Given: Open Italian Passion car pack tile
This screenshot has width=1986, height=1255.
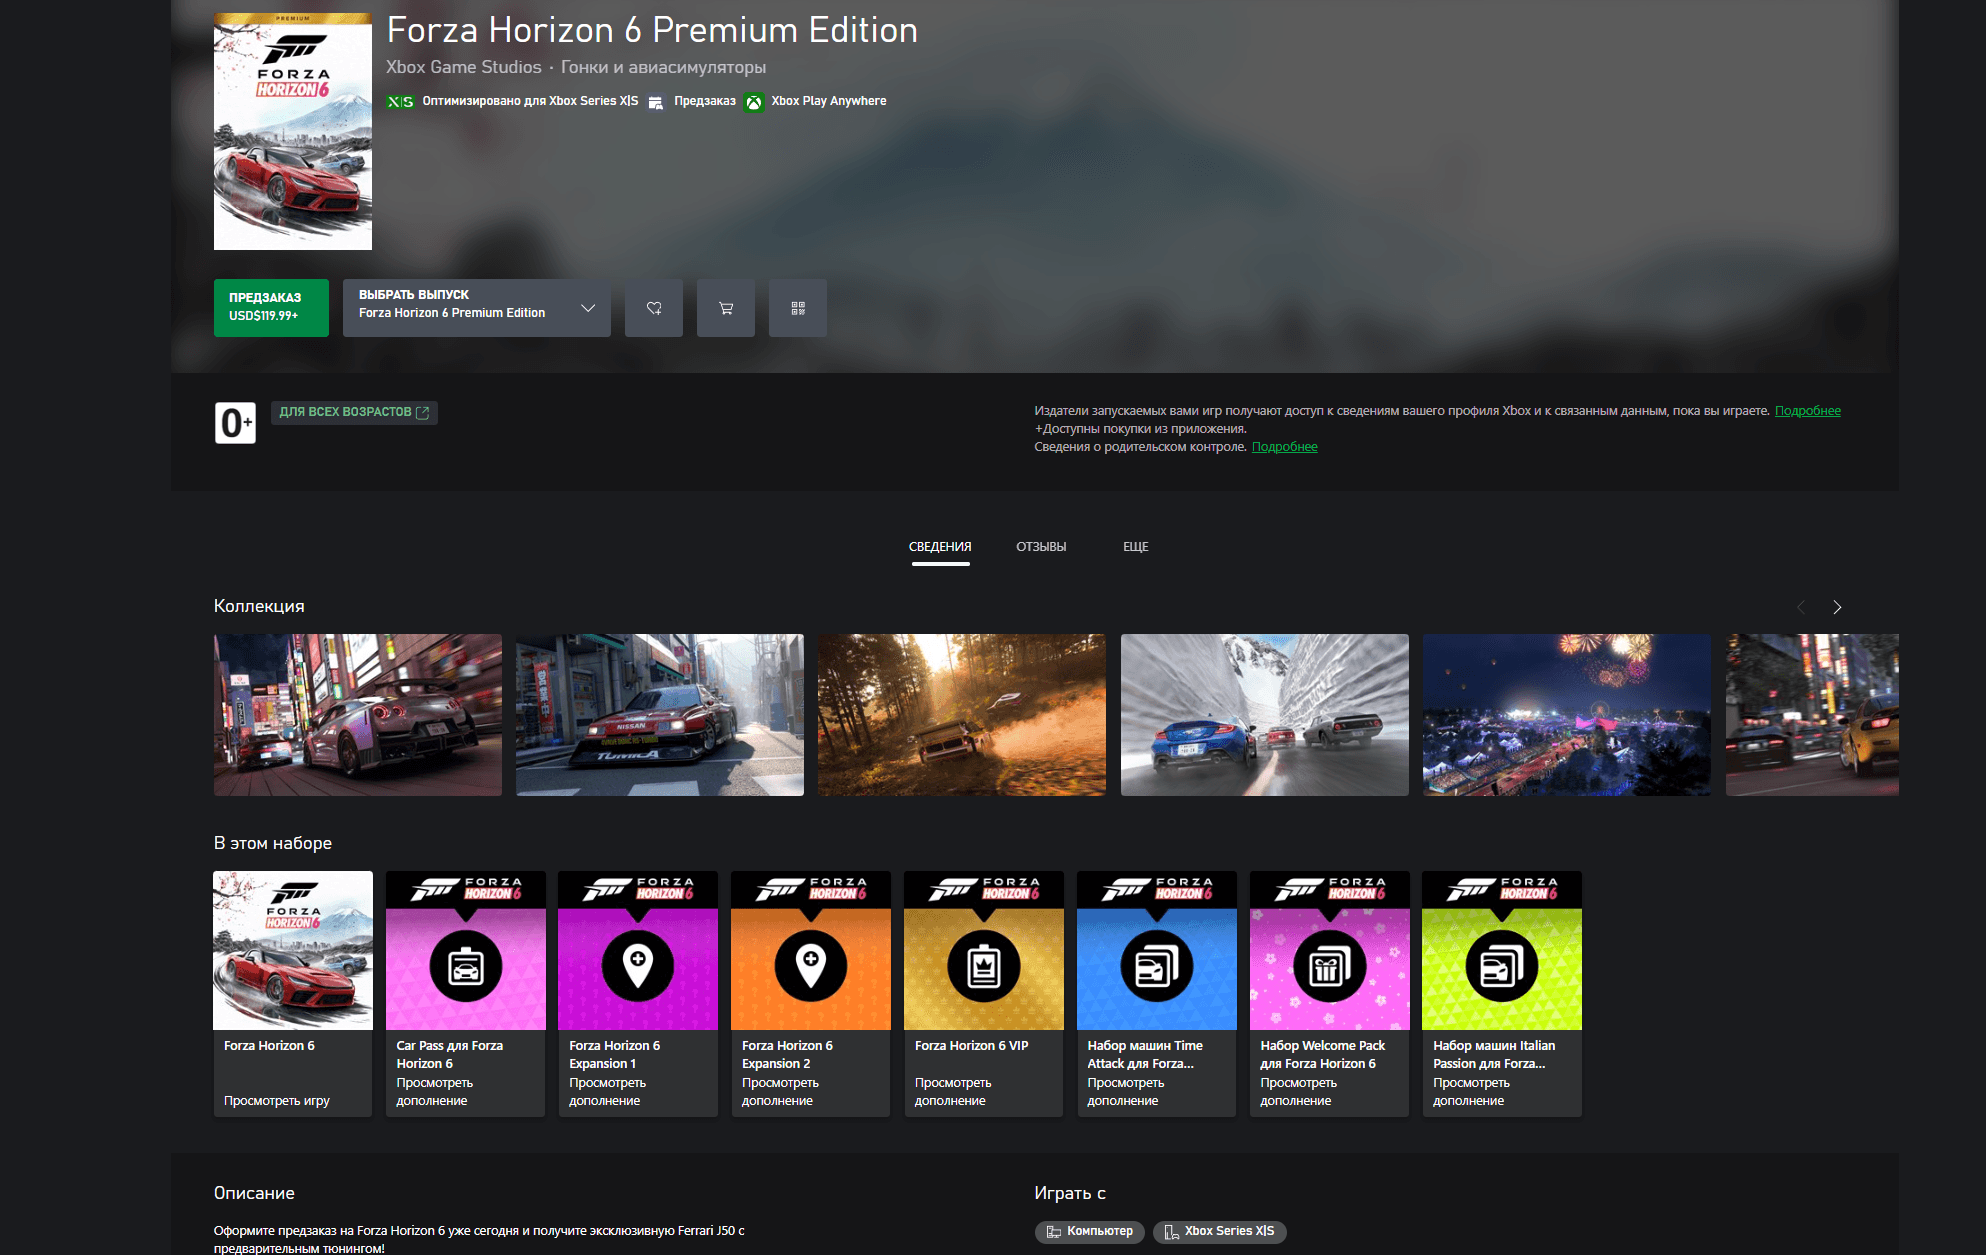Looking at the screenshot, I should pos(1502,993).
